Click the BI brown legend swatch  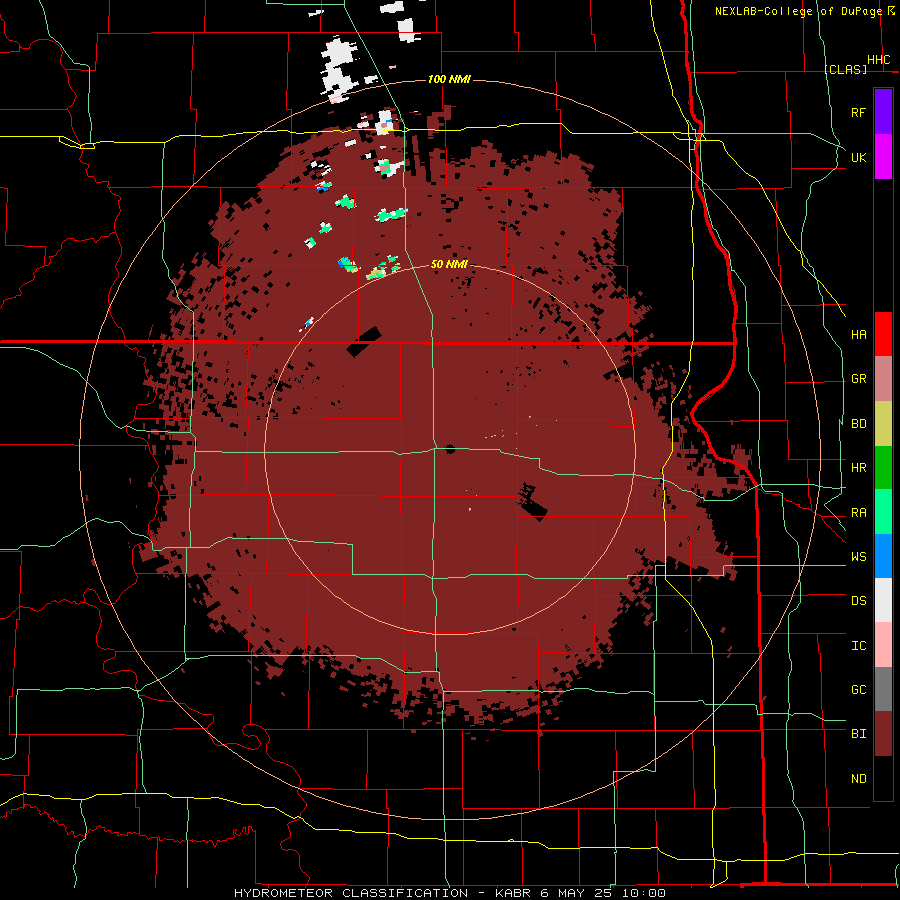tap(883, 734)
